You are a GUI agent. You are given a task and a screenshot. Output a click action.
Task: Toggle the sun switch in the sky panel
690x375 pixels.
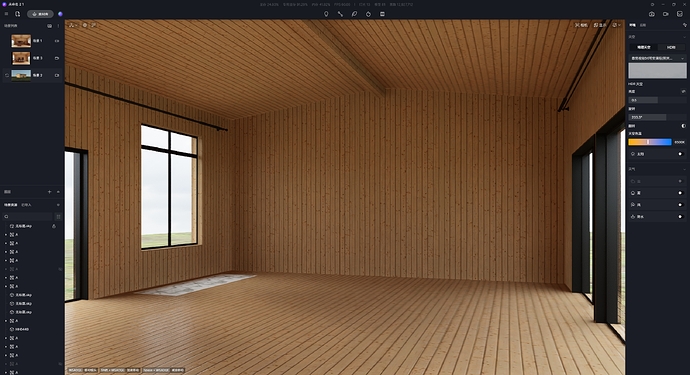point(681,154)
